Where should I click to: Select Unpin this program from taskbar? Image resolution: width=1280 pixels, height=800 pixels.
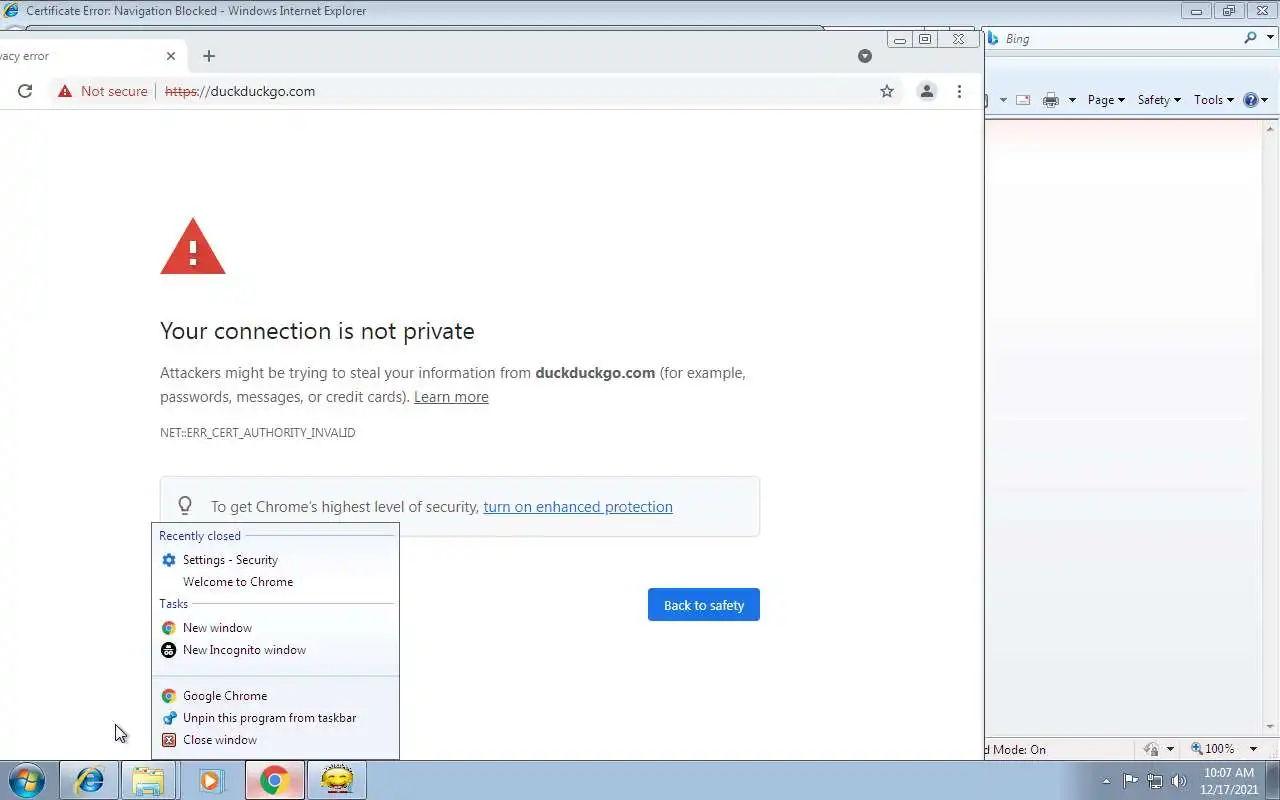tap(275, 718)
